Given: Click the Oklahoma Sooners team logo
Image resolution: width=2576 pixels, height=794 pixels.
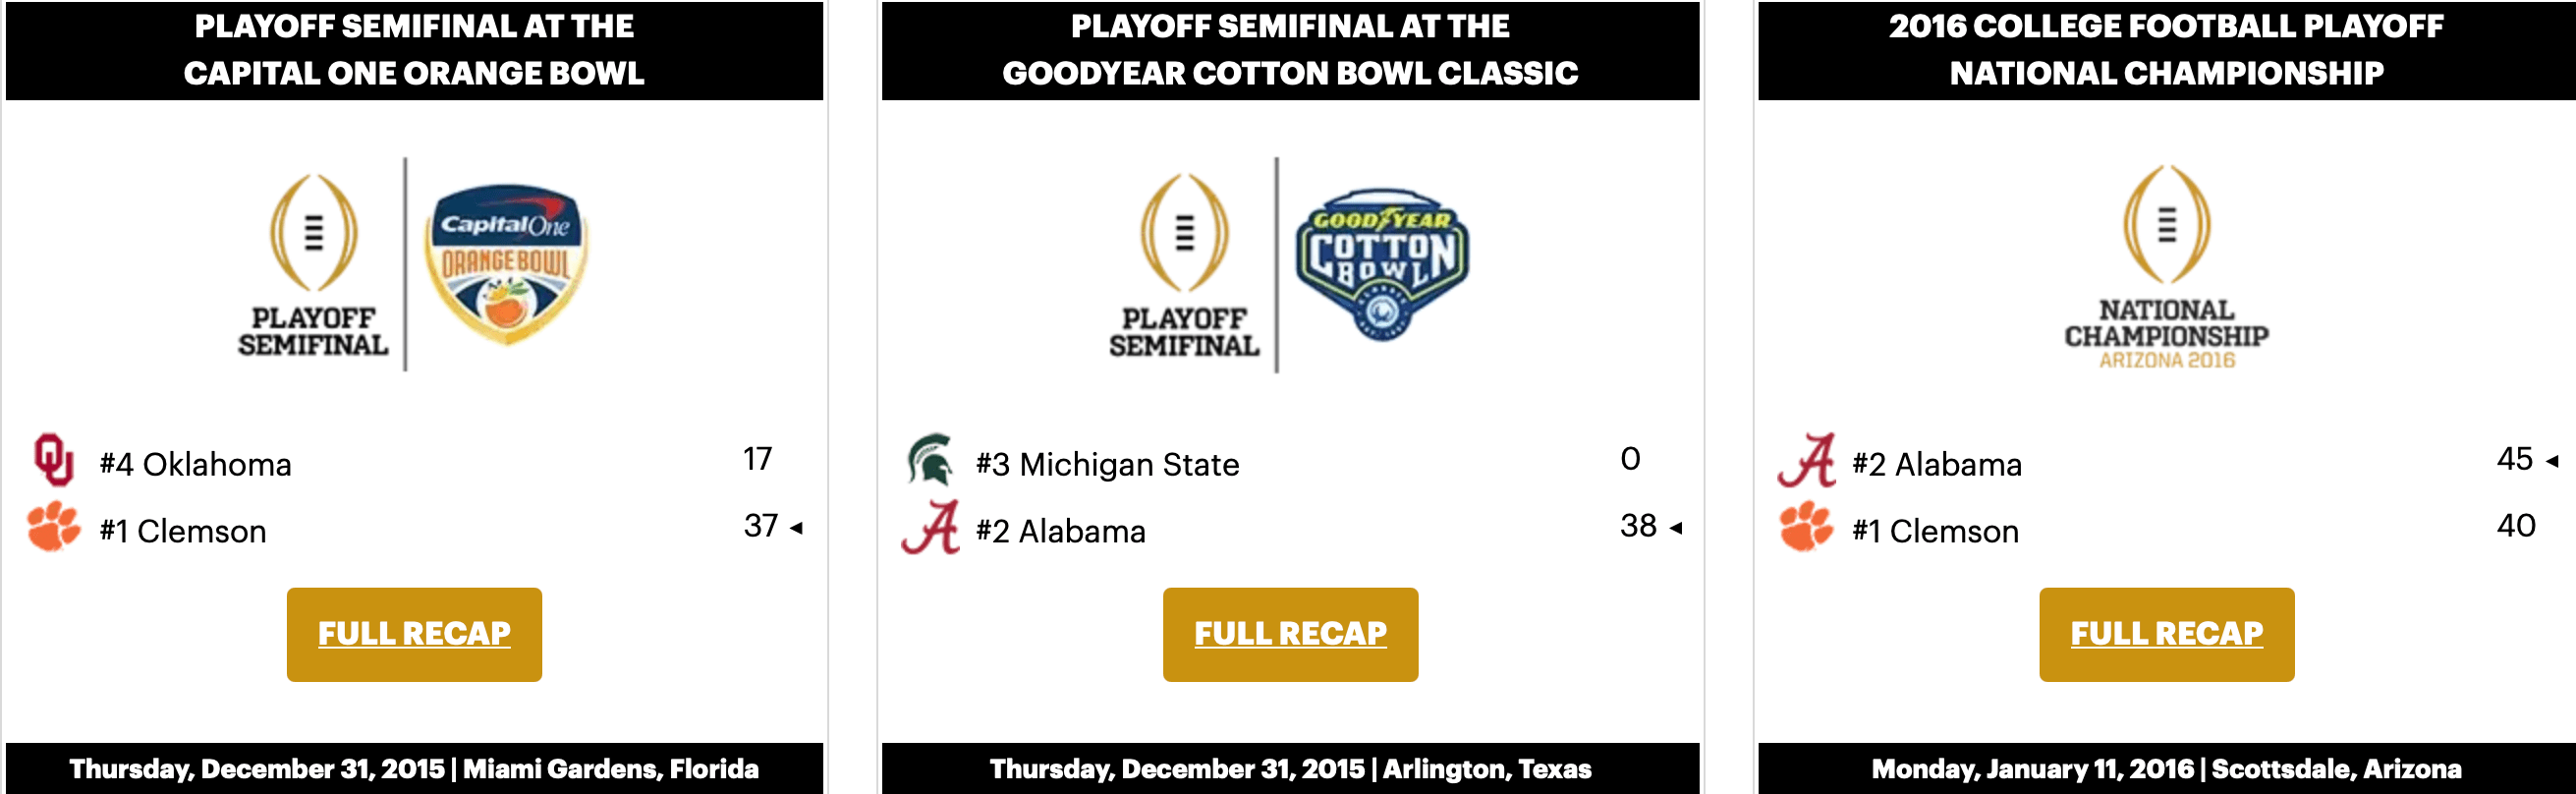Looking at the screenshot, I should [x=53, y=460].
